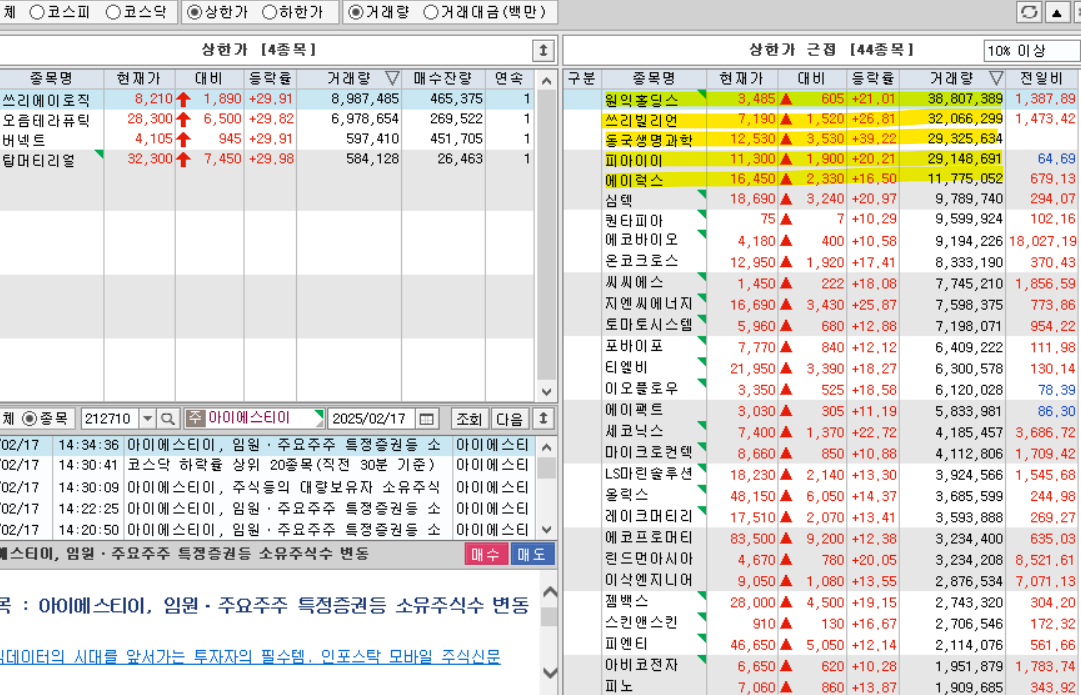Open 코스닥 하락률 상위 20종목 news item
This screenshot has height=695, width=1081.
[x=267, y=465]
